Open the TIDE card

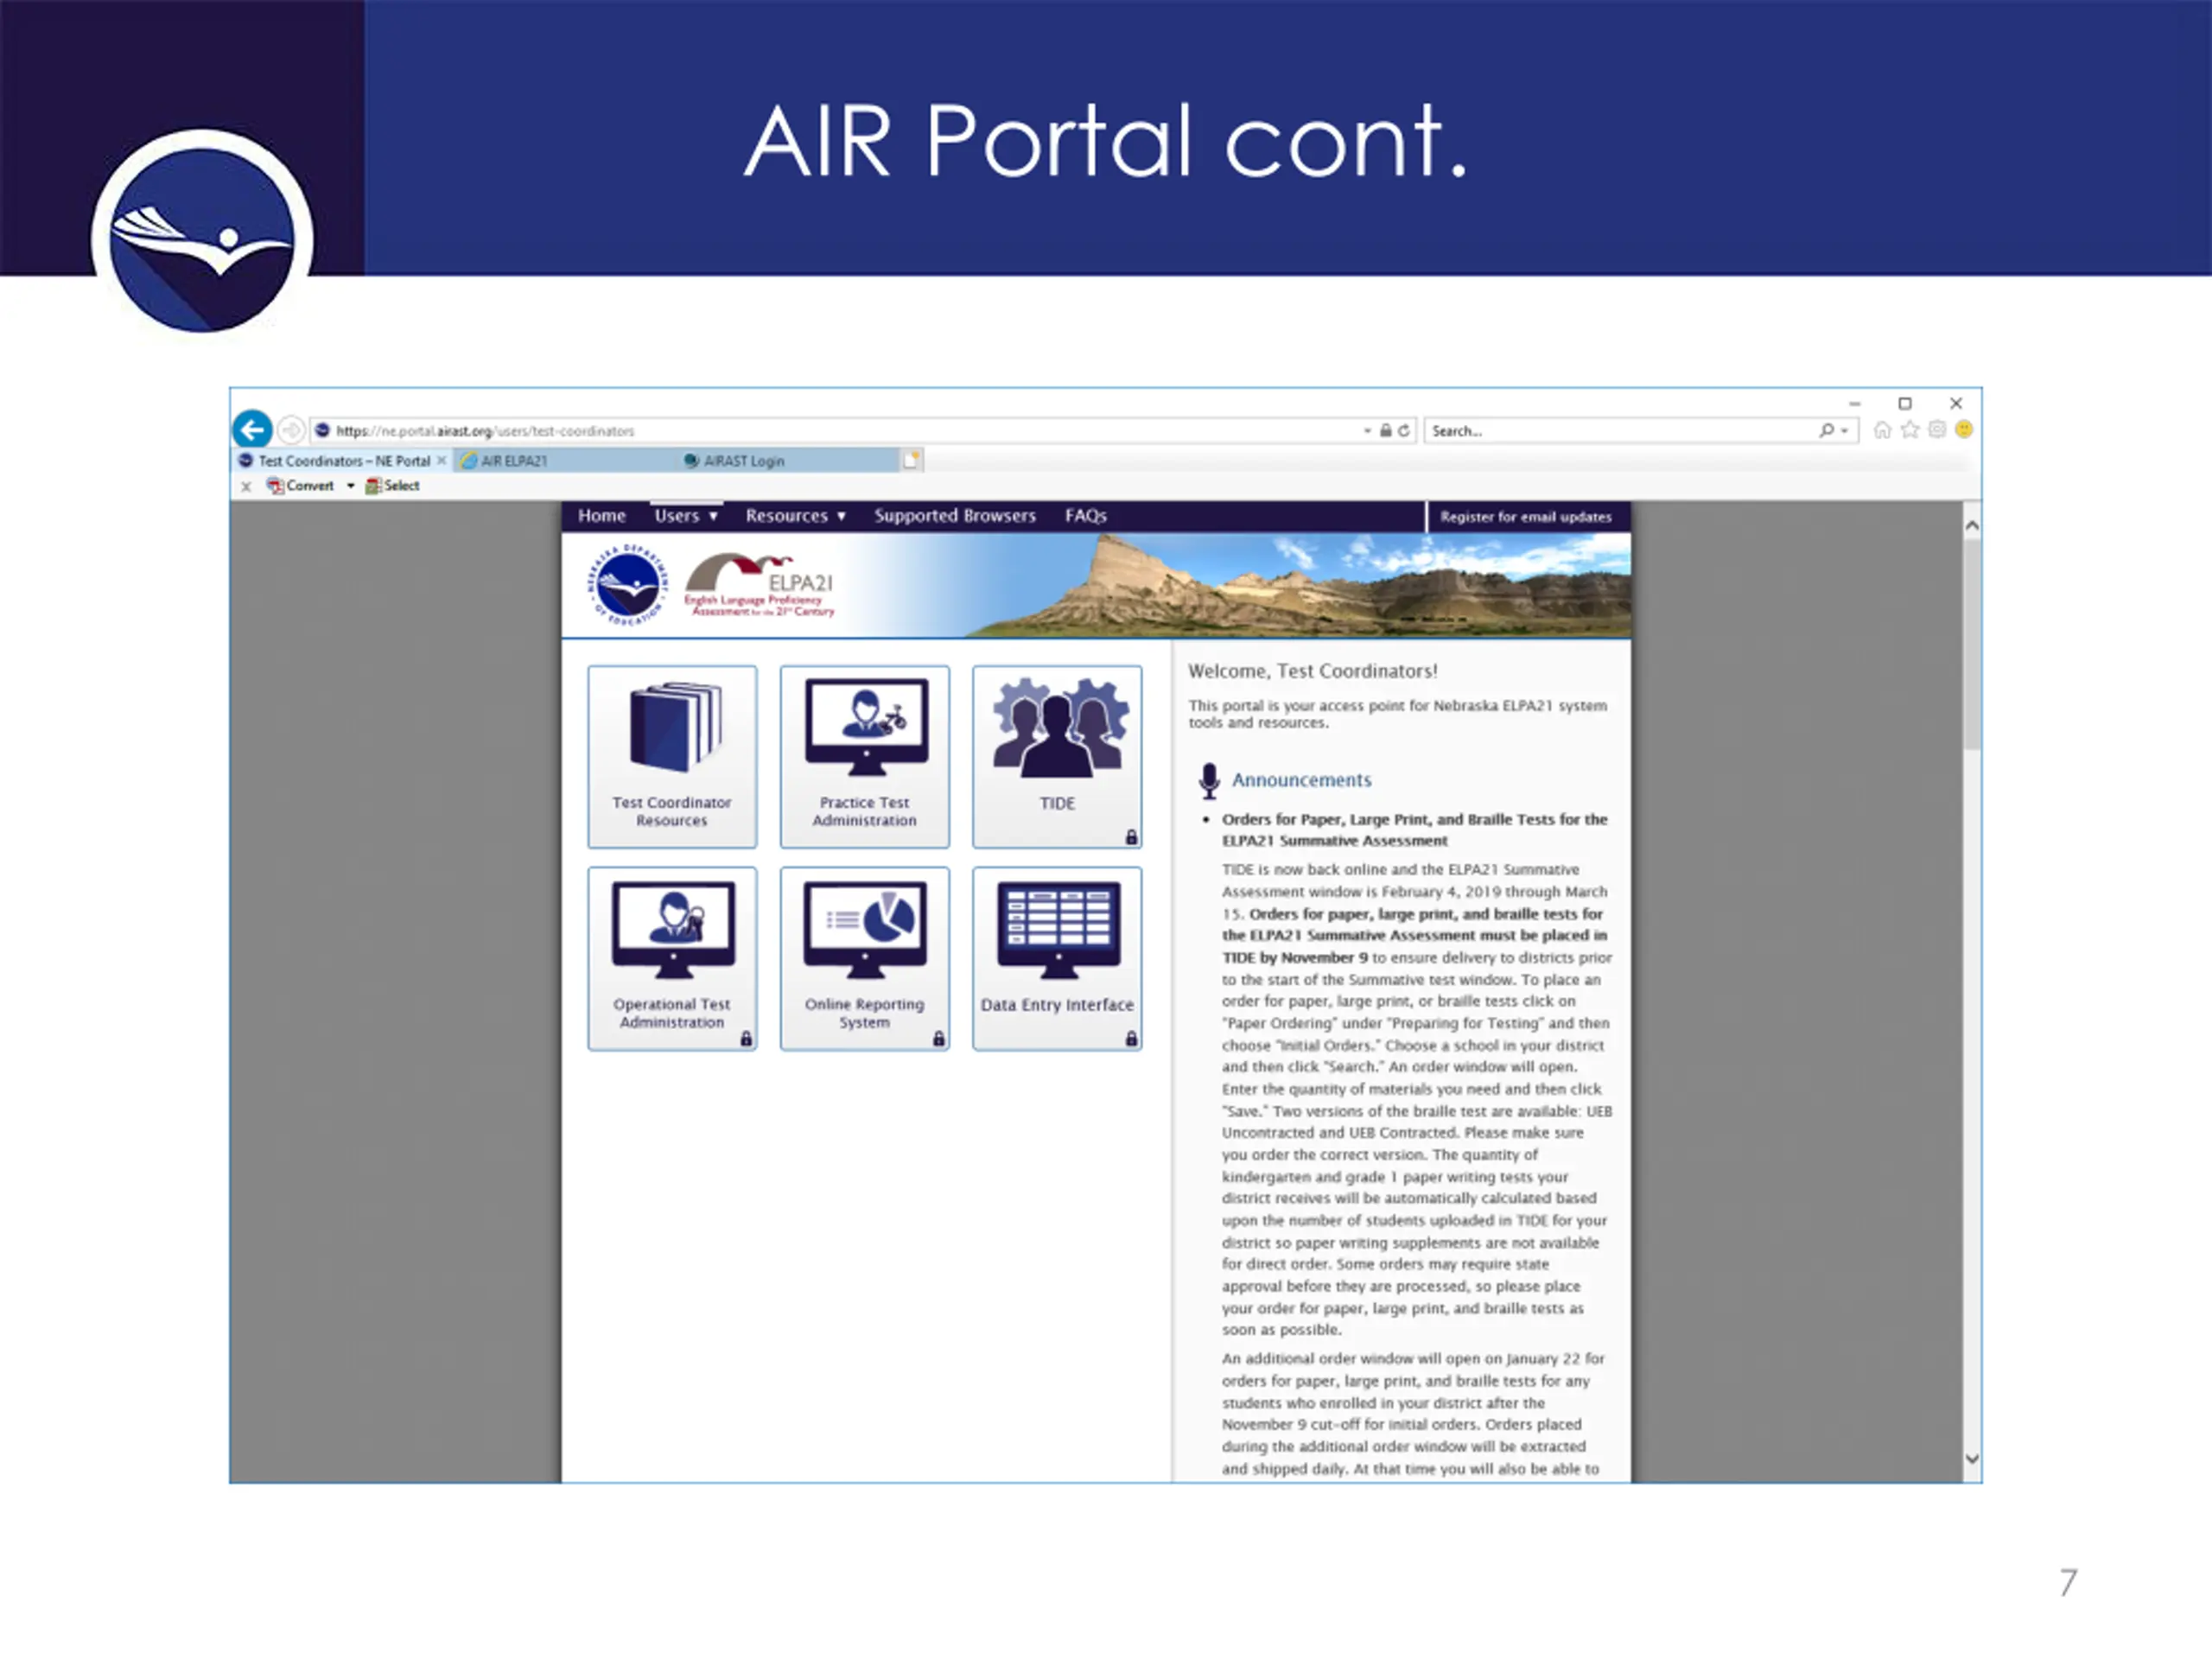(1057, 756)
